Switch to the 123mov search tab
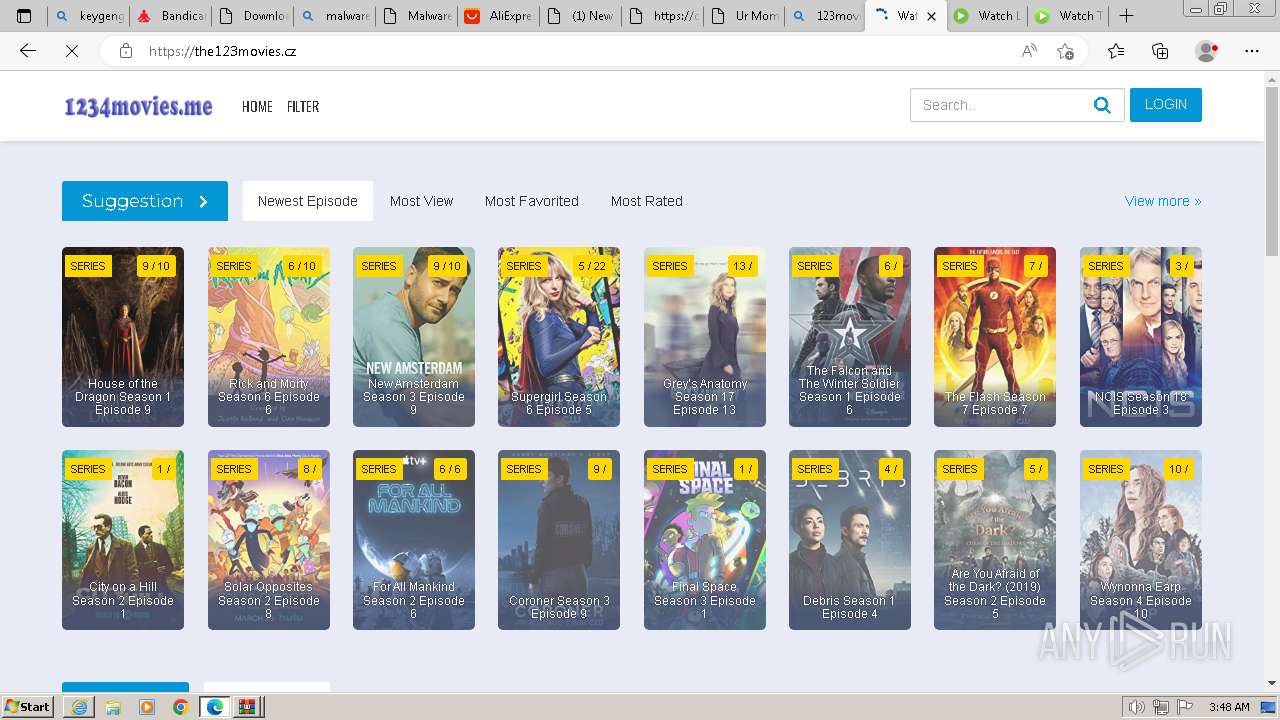The width and height of the screenshot is (1280, 720). [x=824, y=16]
